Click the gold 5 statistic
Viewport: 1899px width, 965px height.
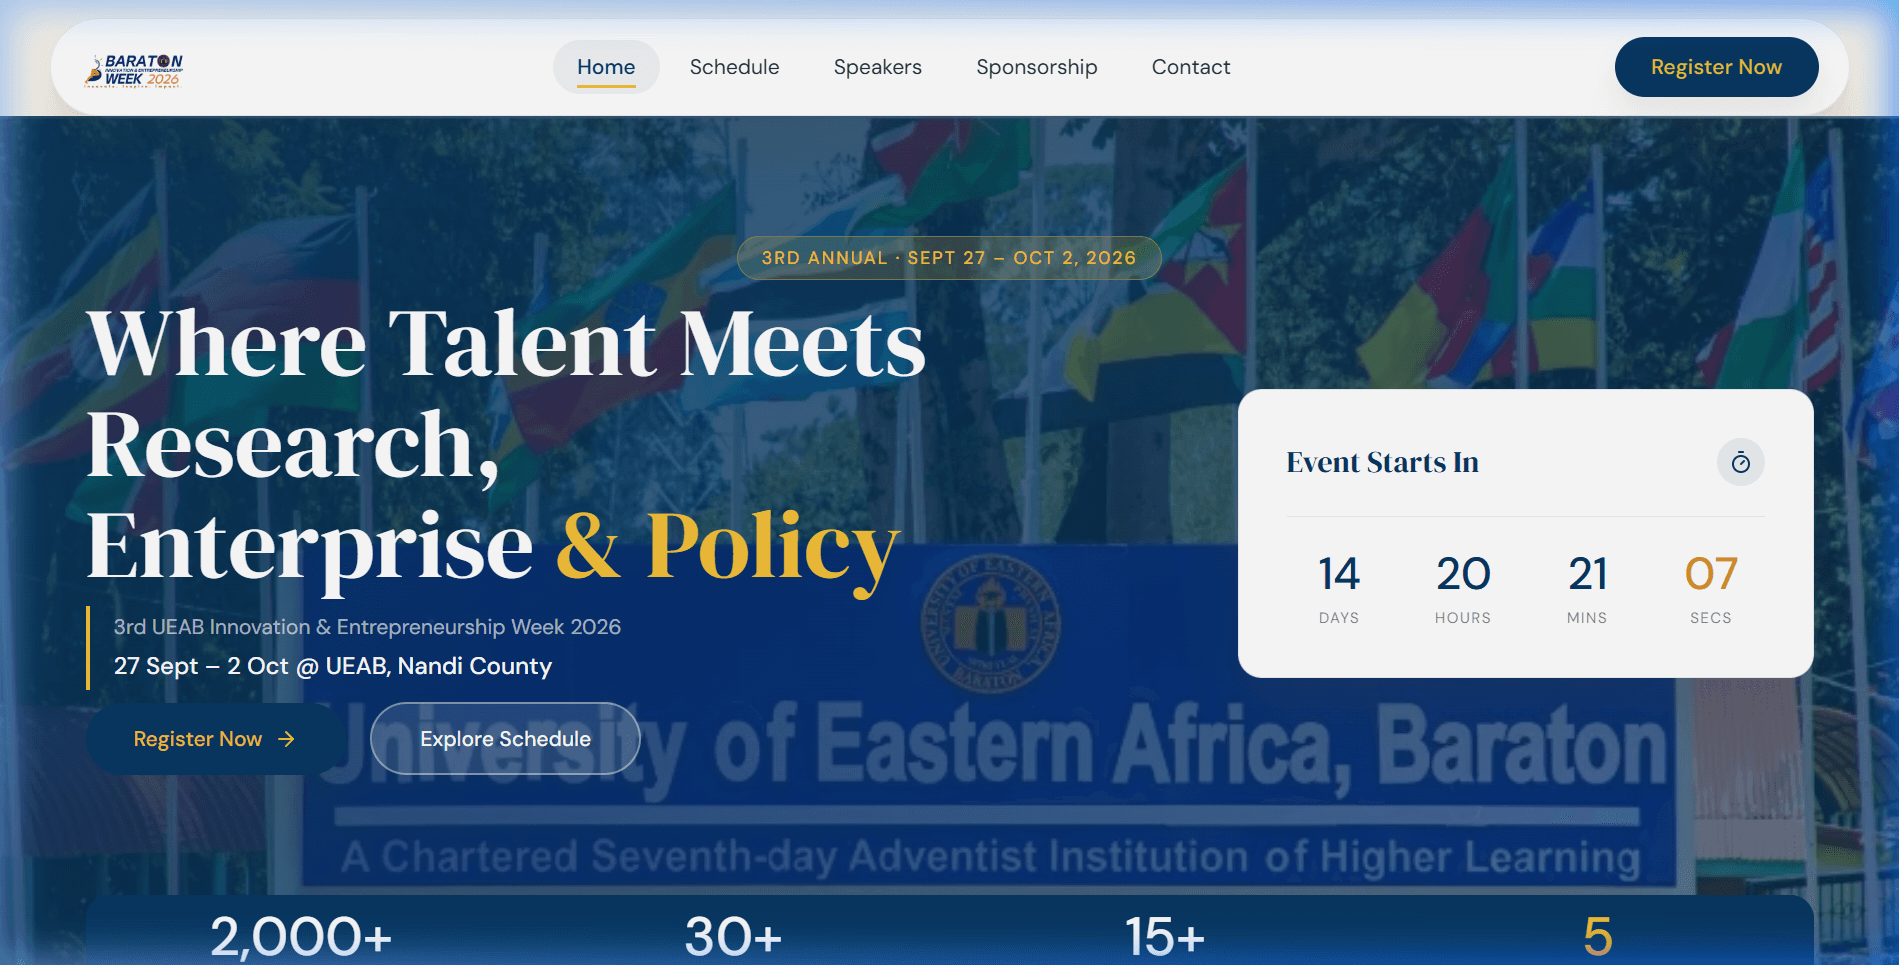pyautogui.click(x=1598, y=937)
